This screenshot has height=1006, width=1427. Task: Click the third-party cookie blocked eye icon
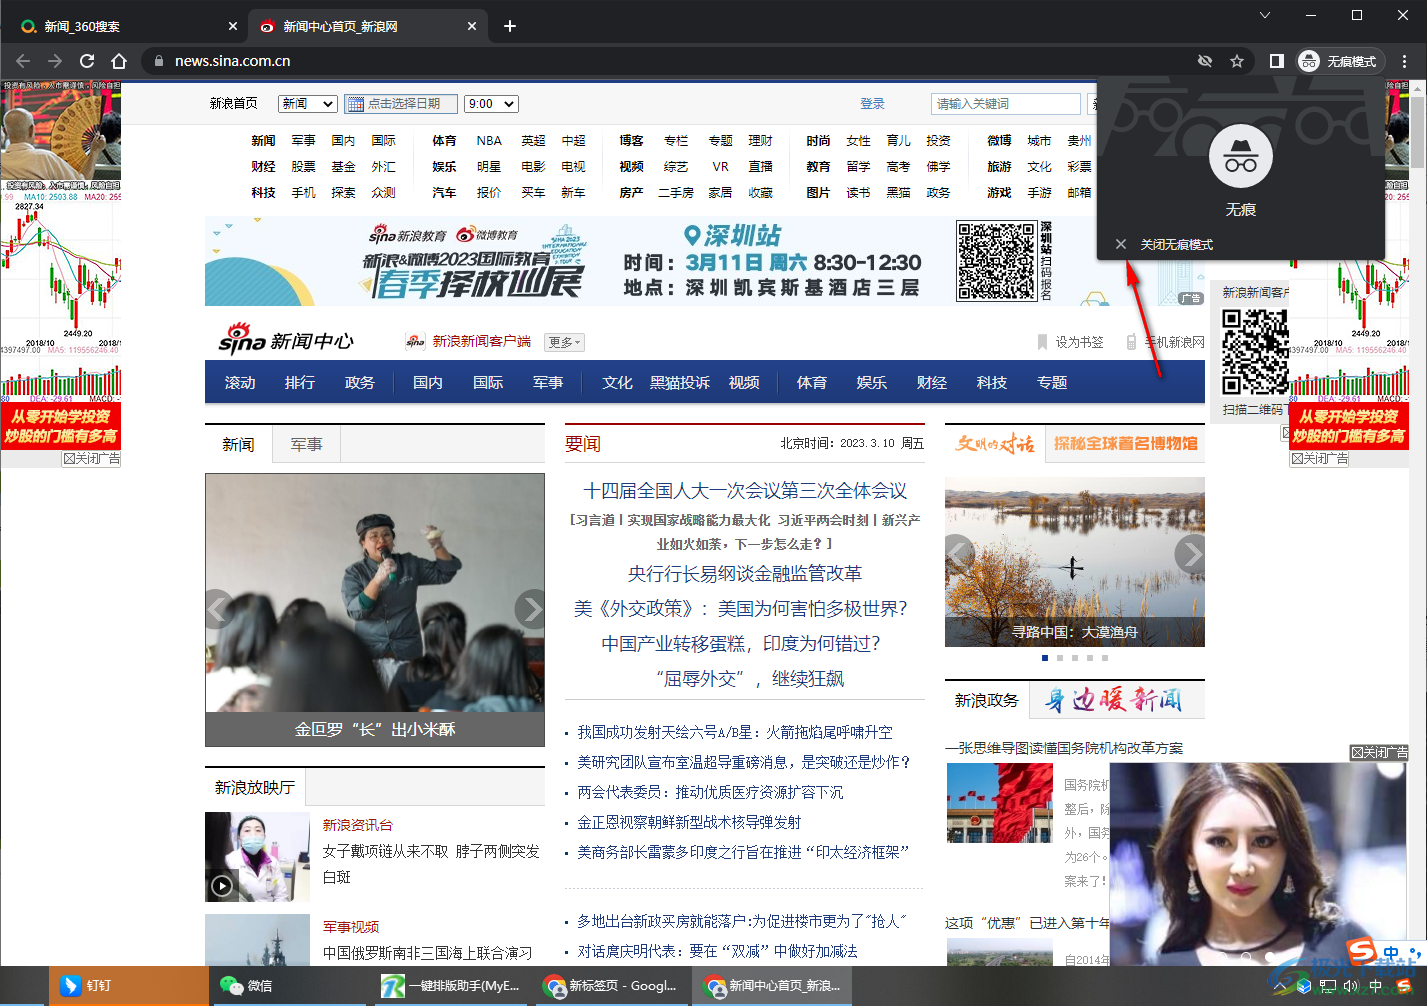click(x=1205, y=61)
